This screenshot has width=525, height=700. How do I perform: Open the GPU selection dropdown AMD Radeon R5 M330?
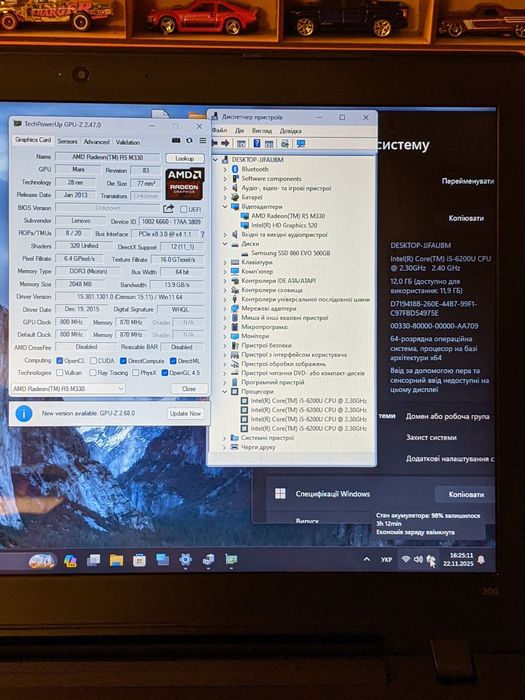click(x=67, y=389)
